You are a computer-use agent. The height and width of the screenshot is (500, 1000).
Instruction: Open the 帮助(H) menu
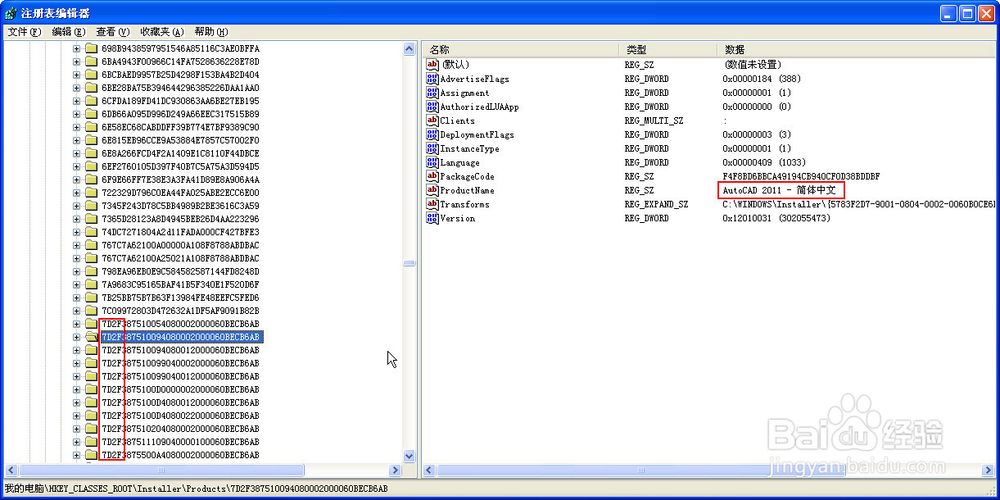coord(211,31)
